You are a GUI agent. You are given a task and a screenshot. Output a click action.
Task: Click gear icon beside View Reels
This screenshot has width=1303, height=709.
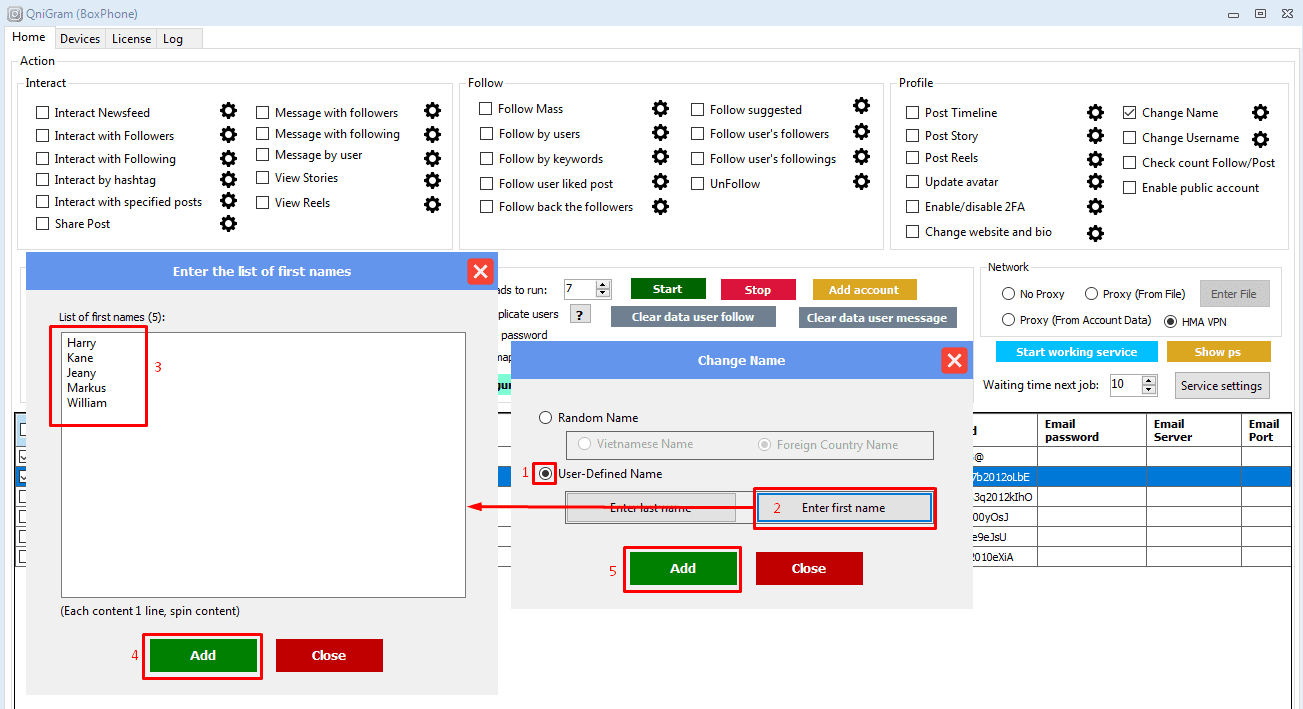[432, 204]
